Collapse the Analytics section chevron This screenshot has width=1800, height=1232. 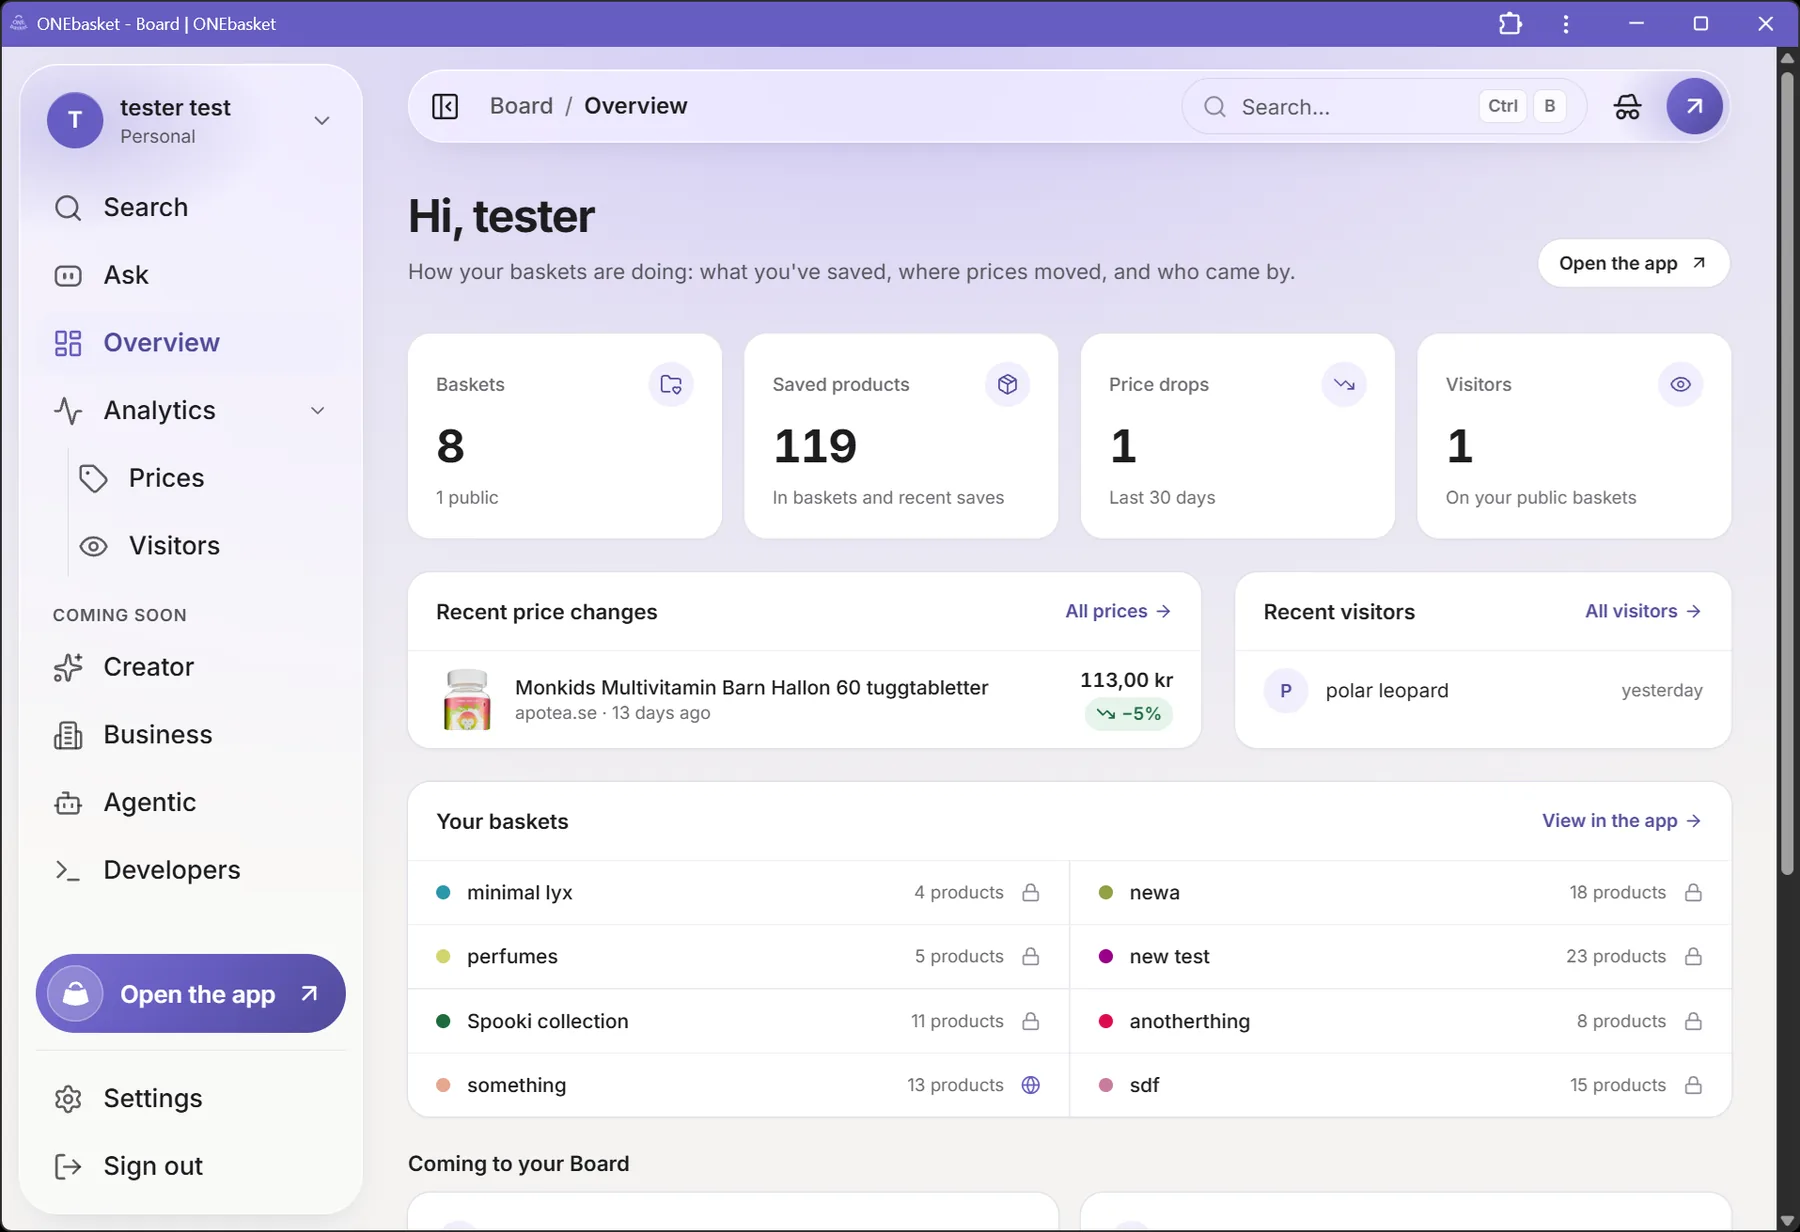coord(318,411)
